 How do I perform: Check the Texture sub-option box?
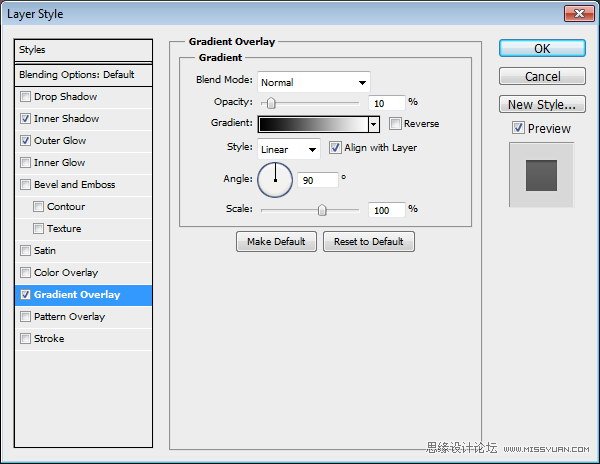click(38, 228)
